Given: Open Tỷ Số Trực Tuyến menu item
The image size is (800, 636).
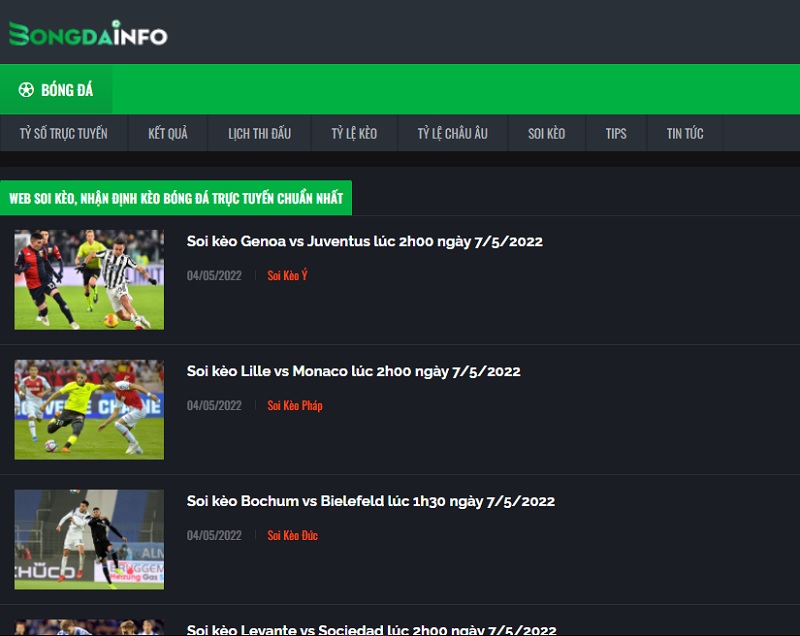Looking at the screenshot, I should [64, 134].
